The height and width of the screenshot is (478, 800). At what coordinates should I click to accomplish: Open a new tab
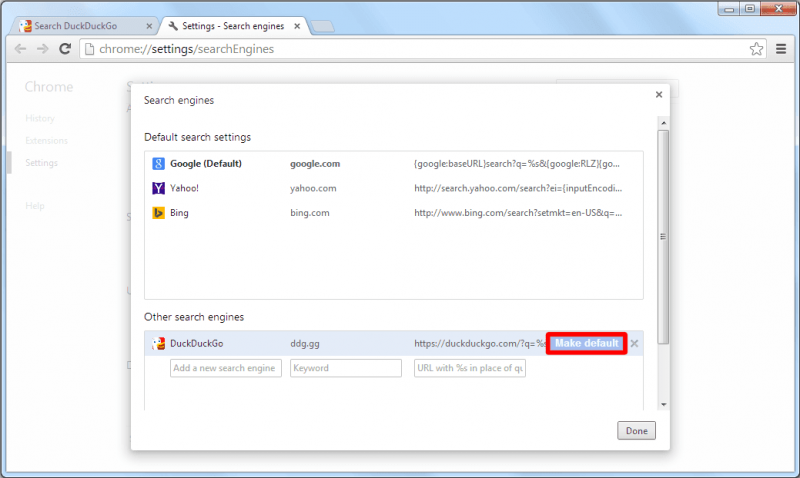(322, 27)
